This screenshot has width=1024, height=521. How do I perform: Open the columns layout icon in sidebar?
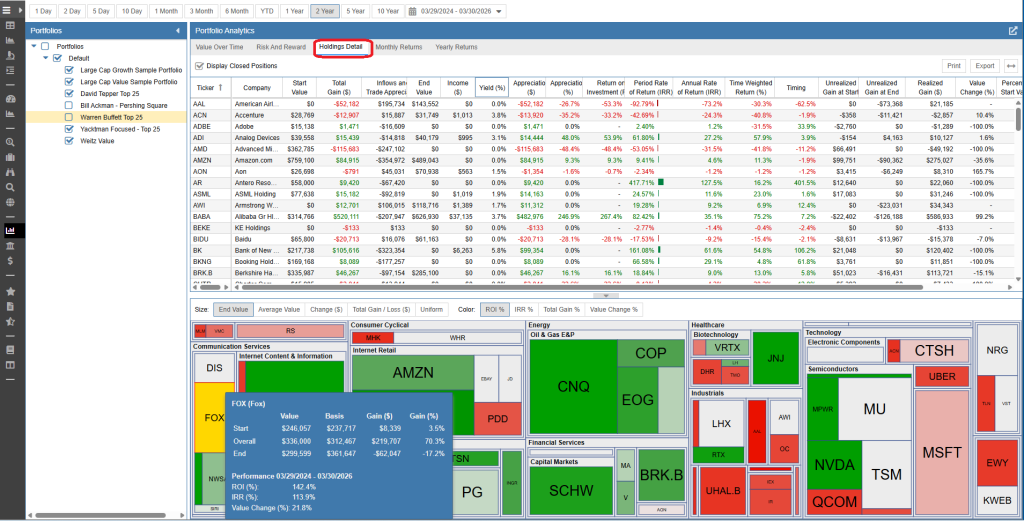tap(10, 365)
